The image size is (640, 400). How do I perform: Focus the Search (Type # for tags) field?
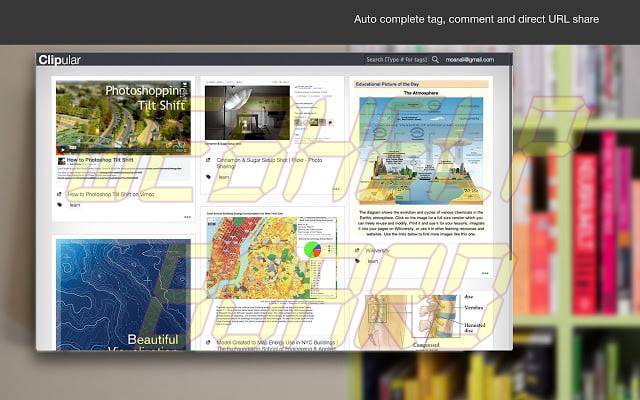(397, 60)
